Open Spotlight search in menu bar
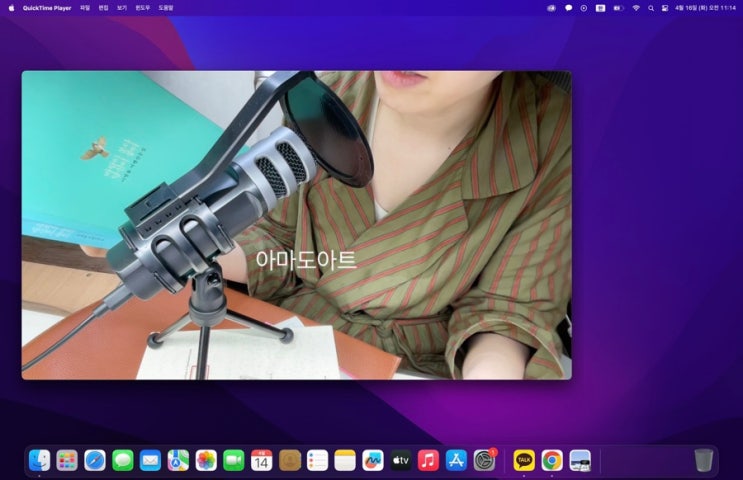Screen dimensions: 743x480 (x=651, y=8)
